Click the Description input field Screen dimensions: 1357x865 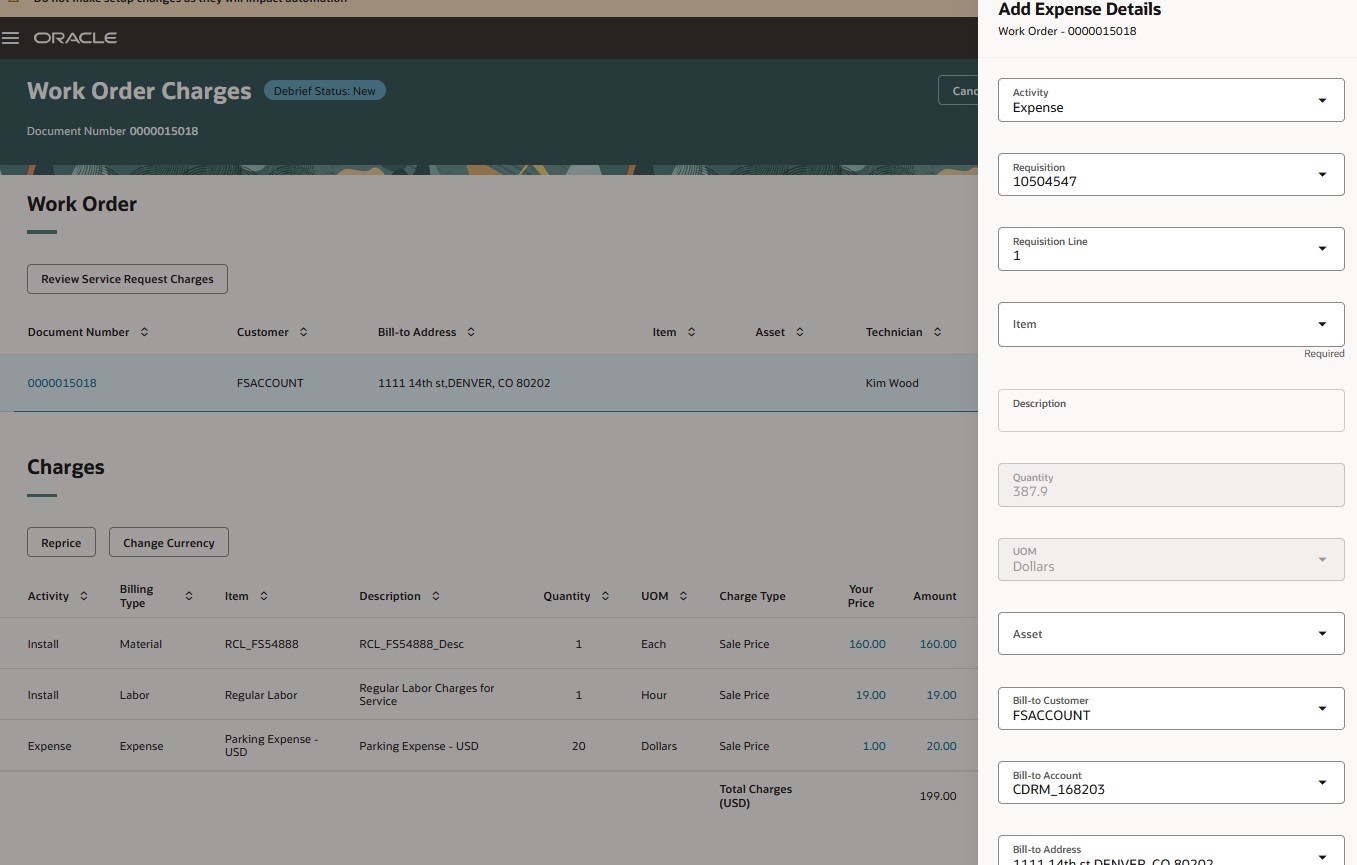[x=1170, y=413]
